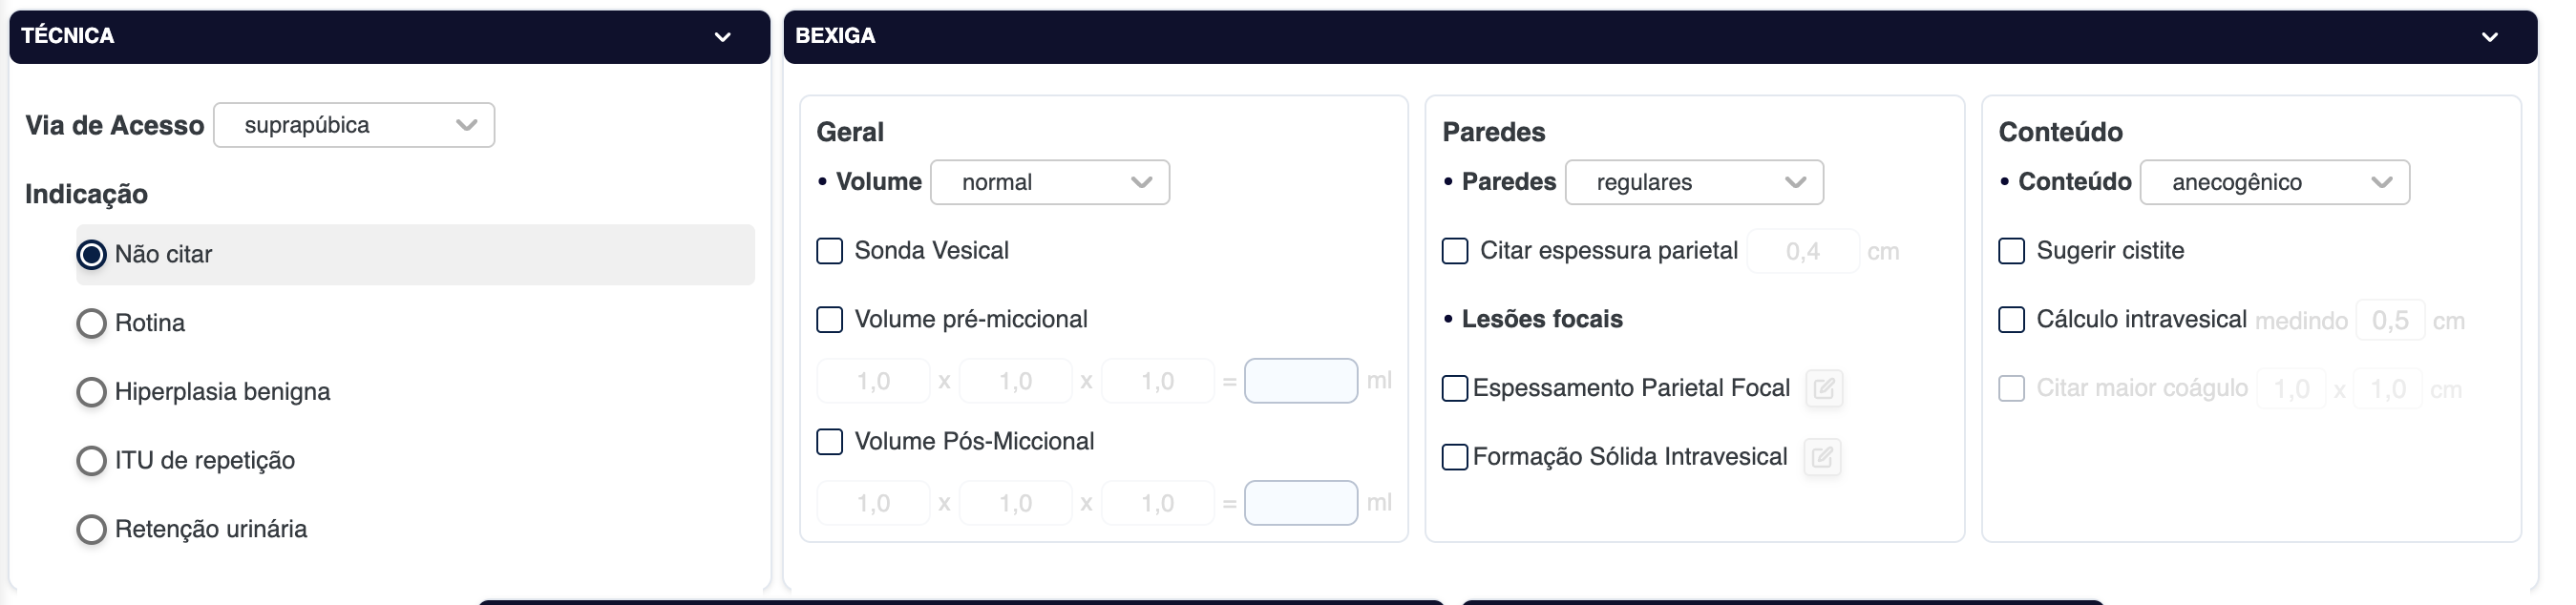This screenshot has width=2576, height=605.
Task: Open the Conteúdo dropdown
Action: [x=2274, y=182]
